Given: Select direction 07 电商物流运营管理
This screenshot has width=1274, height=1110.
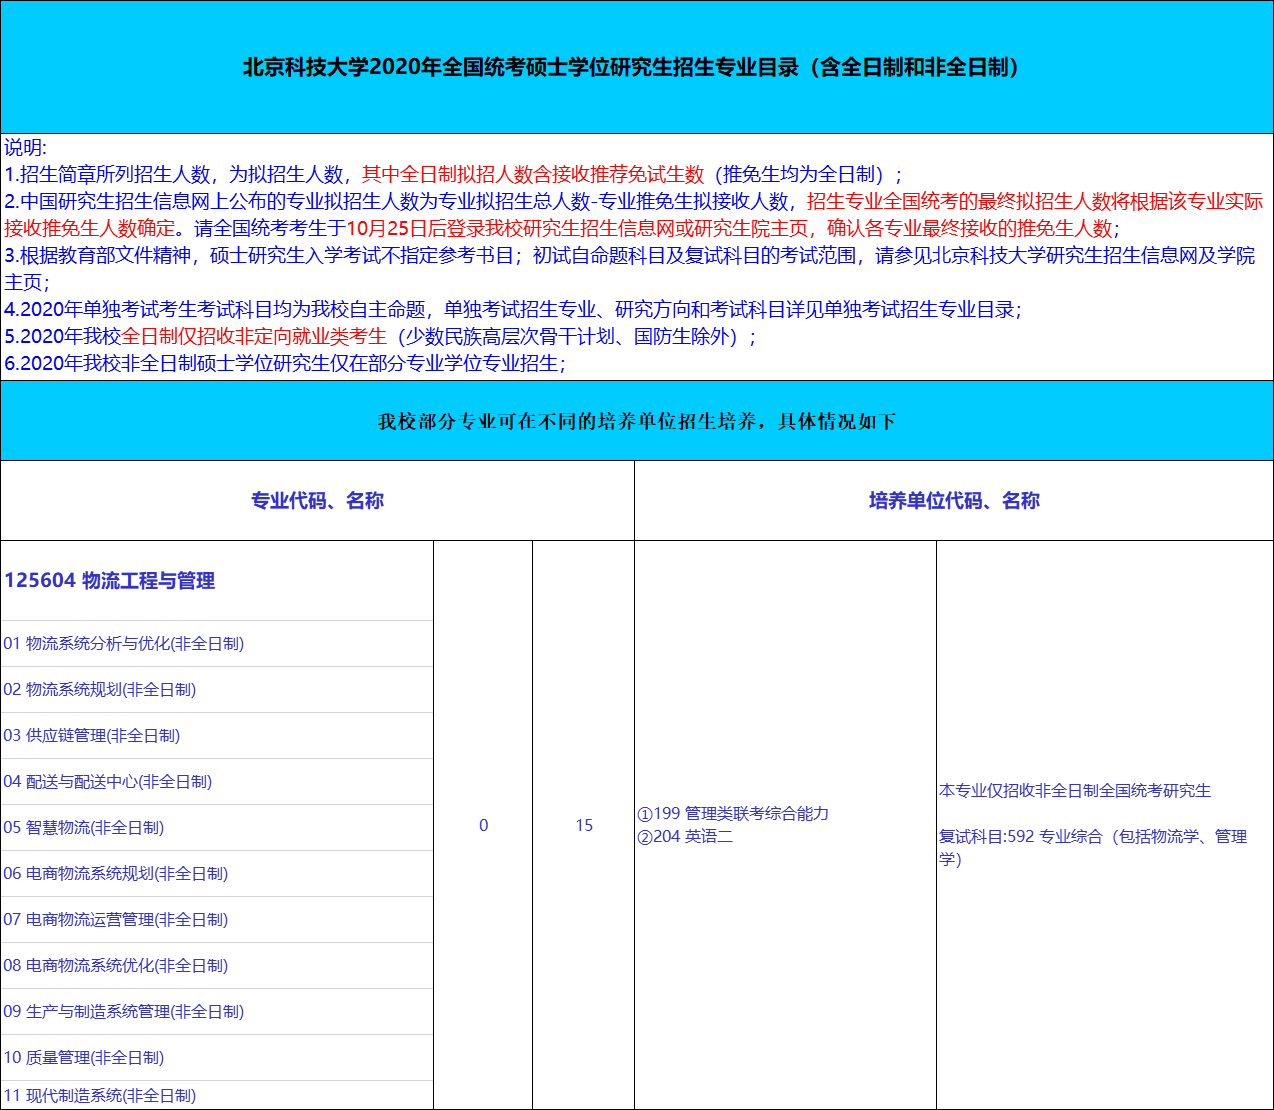Looking at the screenshot, I should click(x=116, y=920).
